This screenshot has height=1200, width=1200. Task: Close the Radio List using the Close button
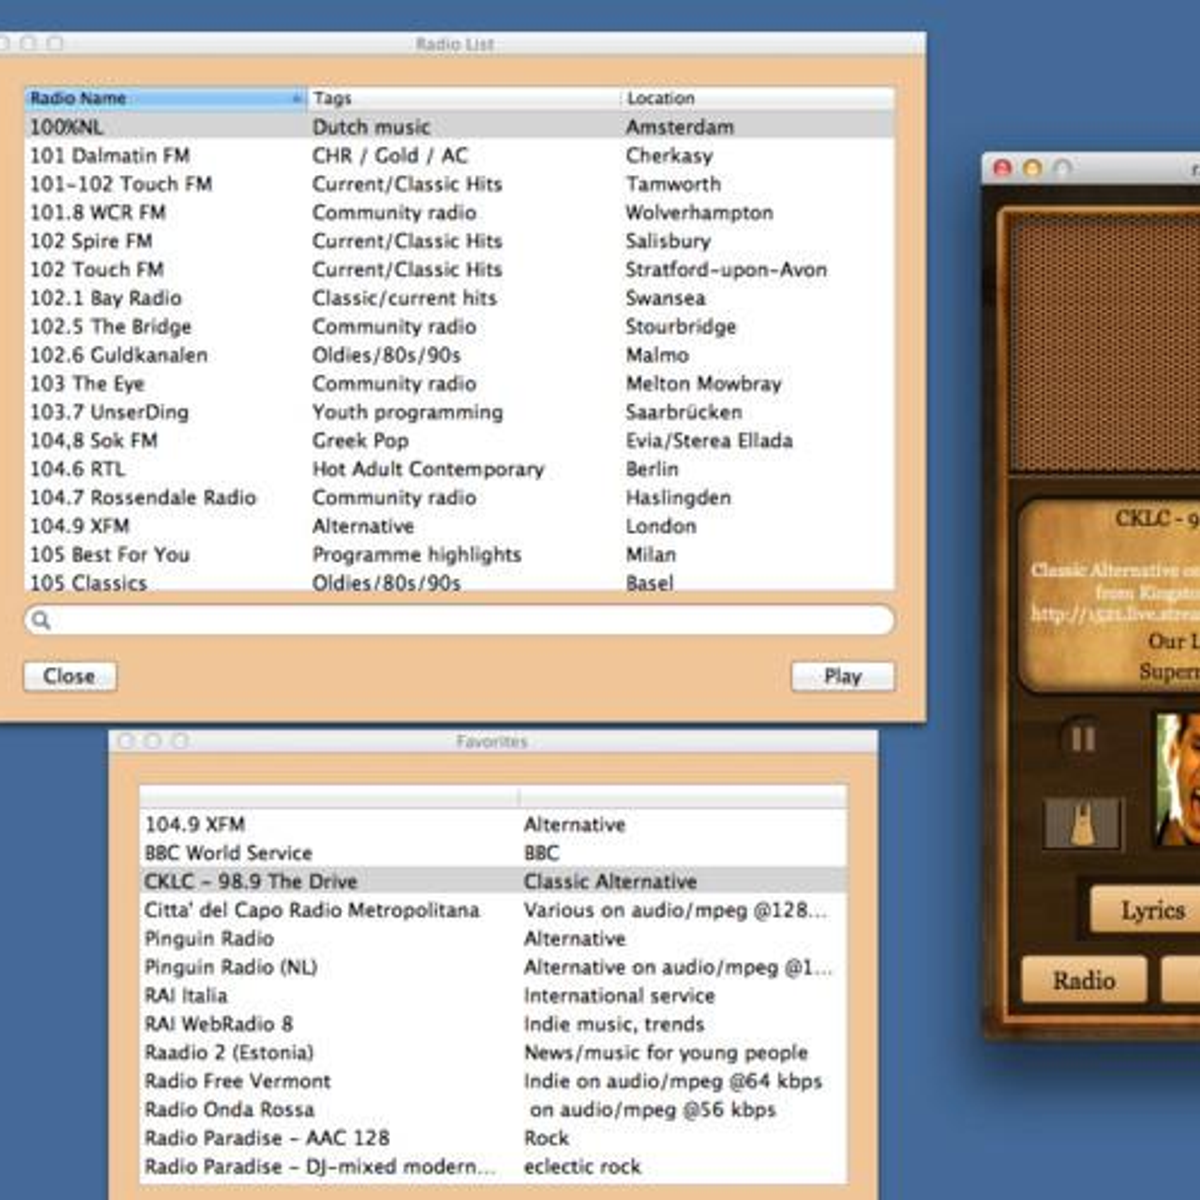click(69, 676)
